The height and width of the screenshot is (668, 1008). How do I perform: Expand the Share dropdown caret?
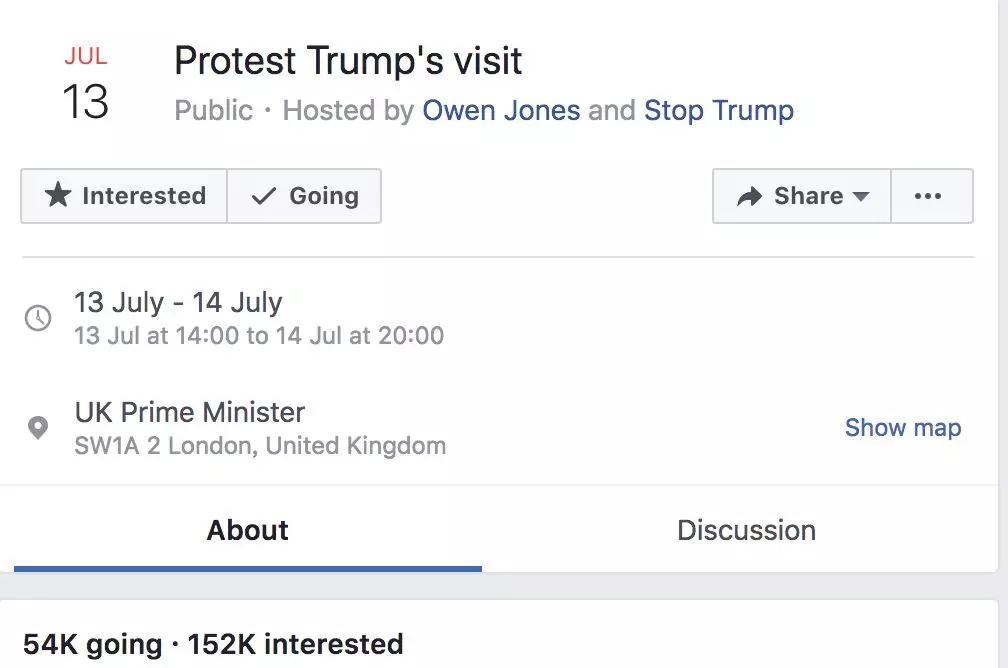860,197
